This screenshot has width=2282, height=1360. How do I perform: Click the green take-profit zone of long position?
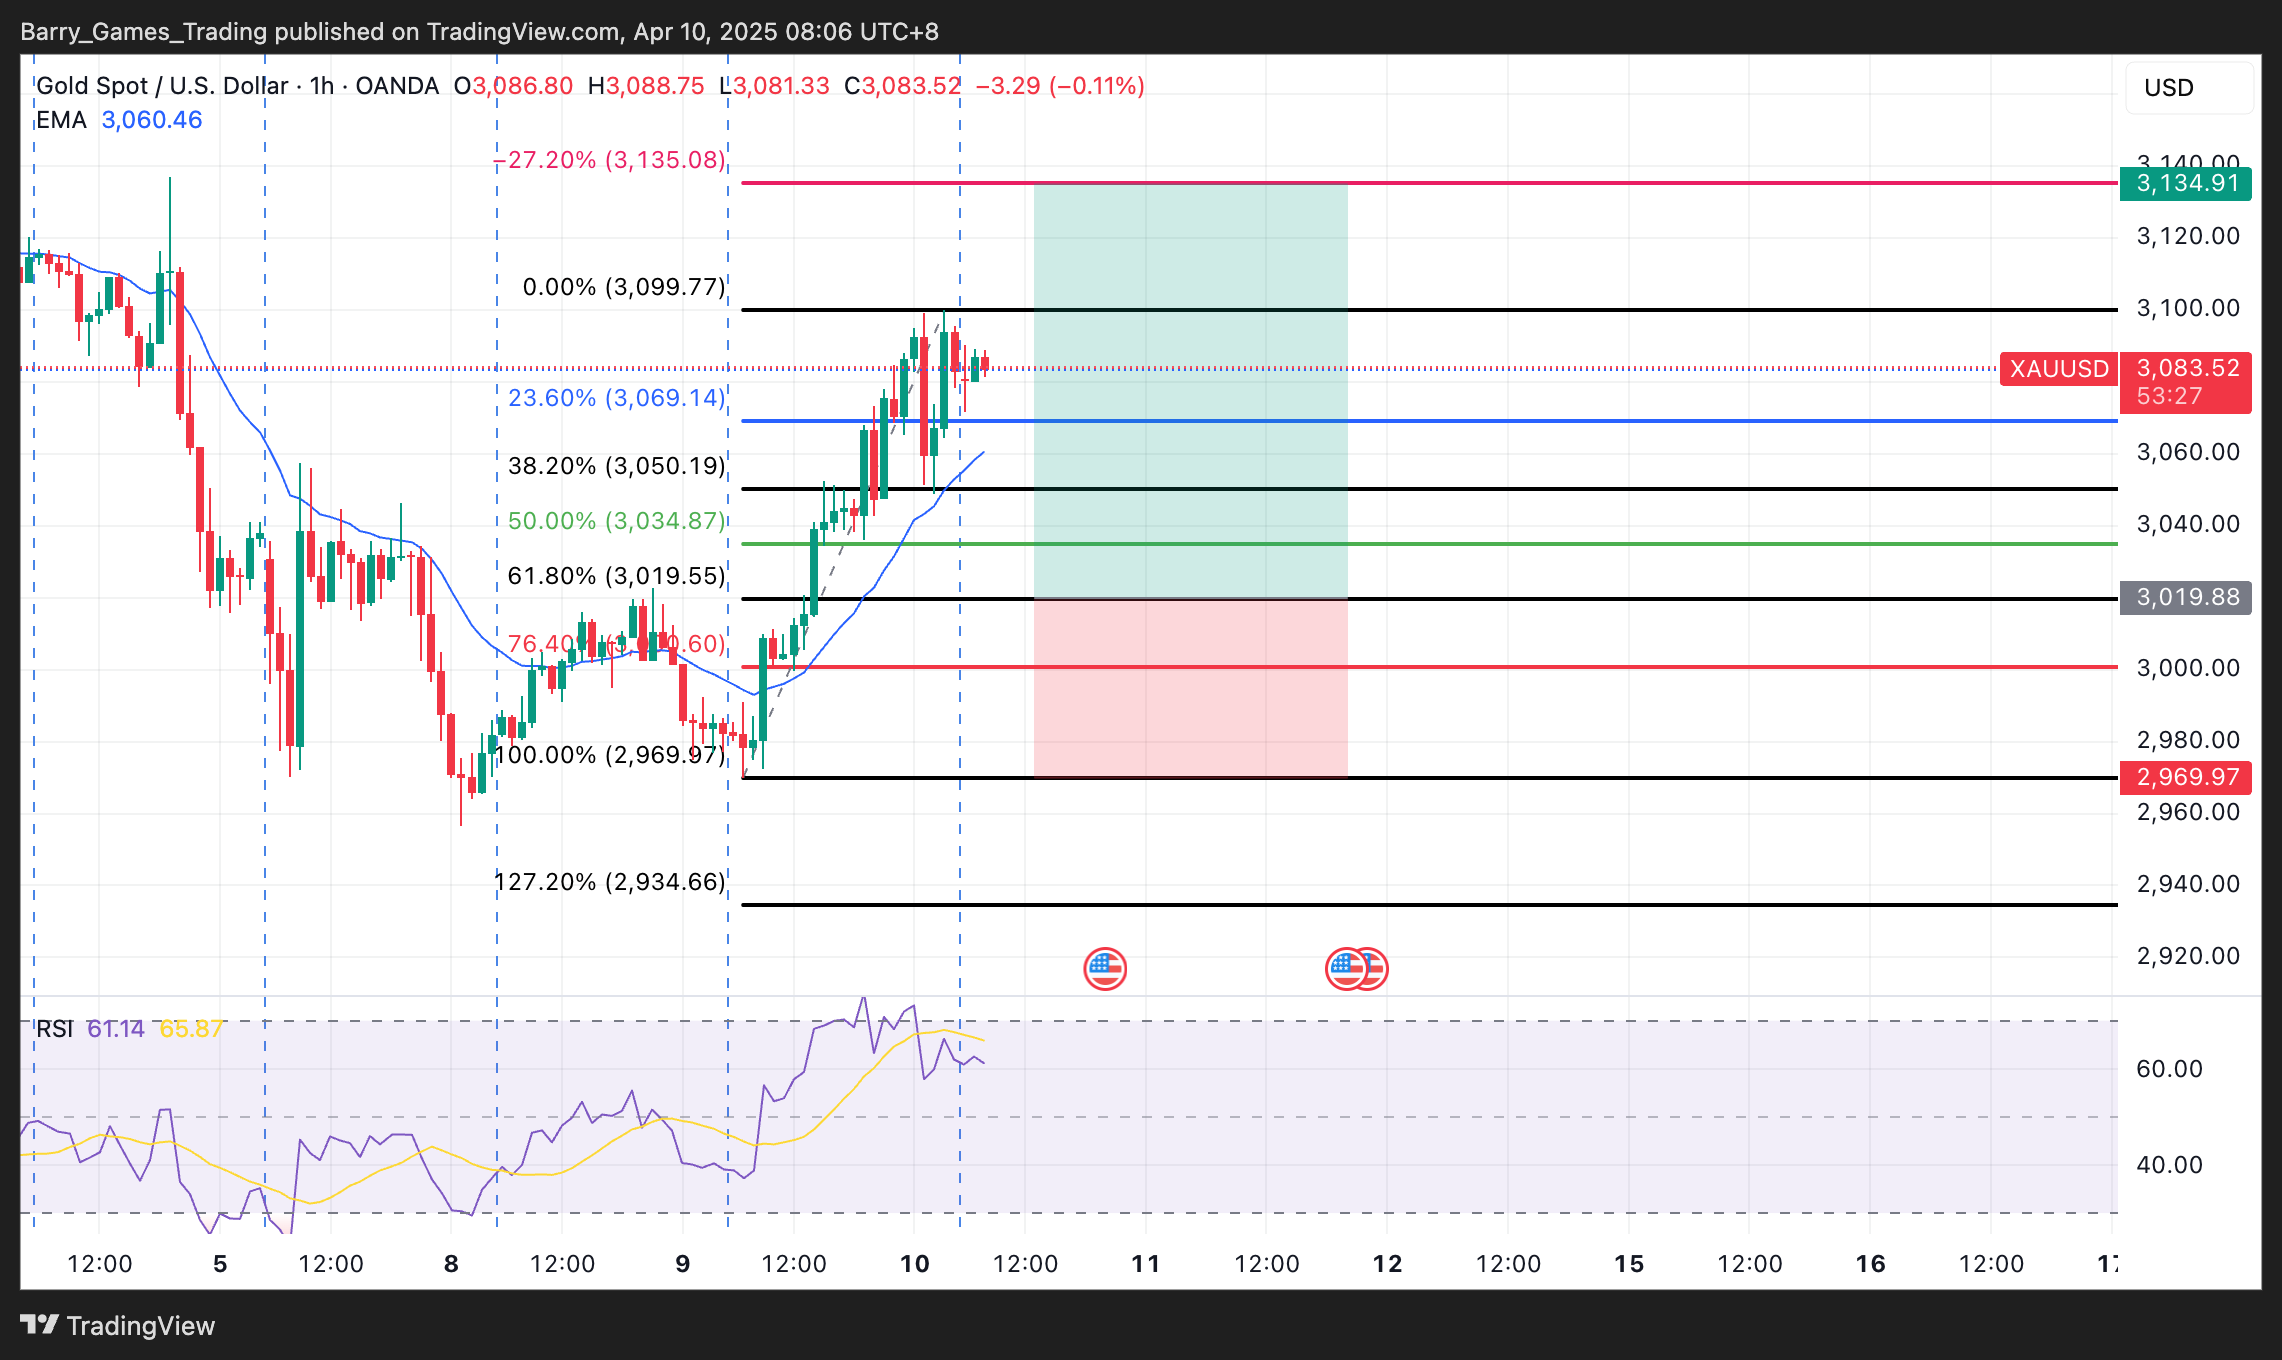1190,390
